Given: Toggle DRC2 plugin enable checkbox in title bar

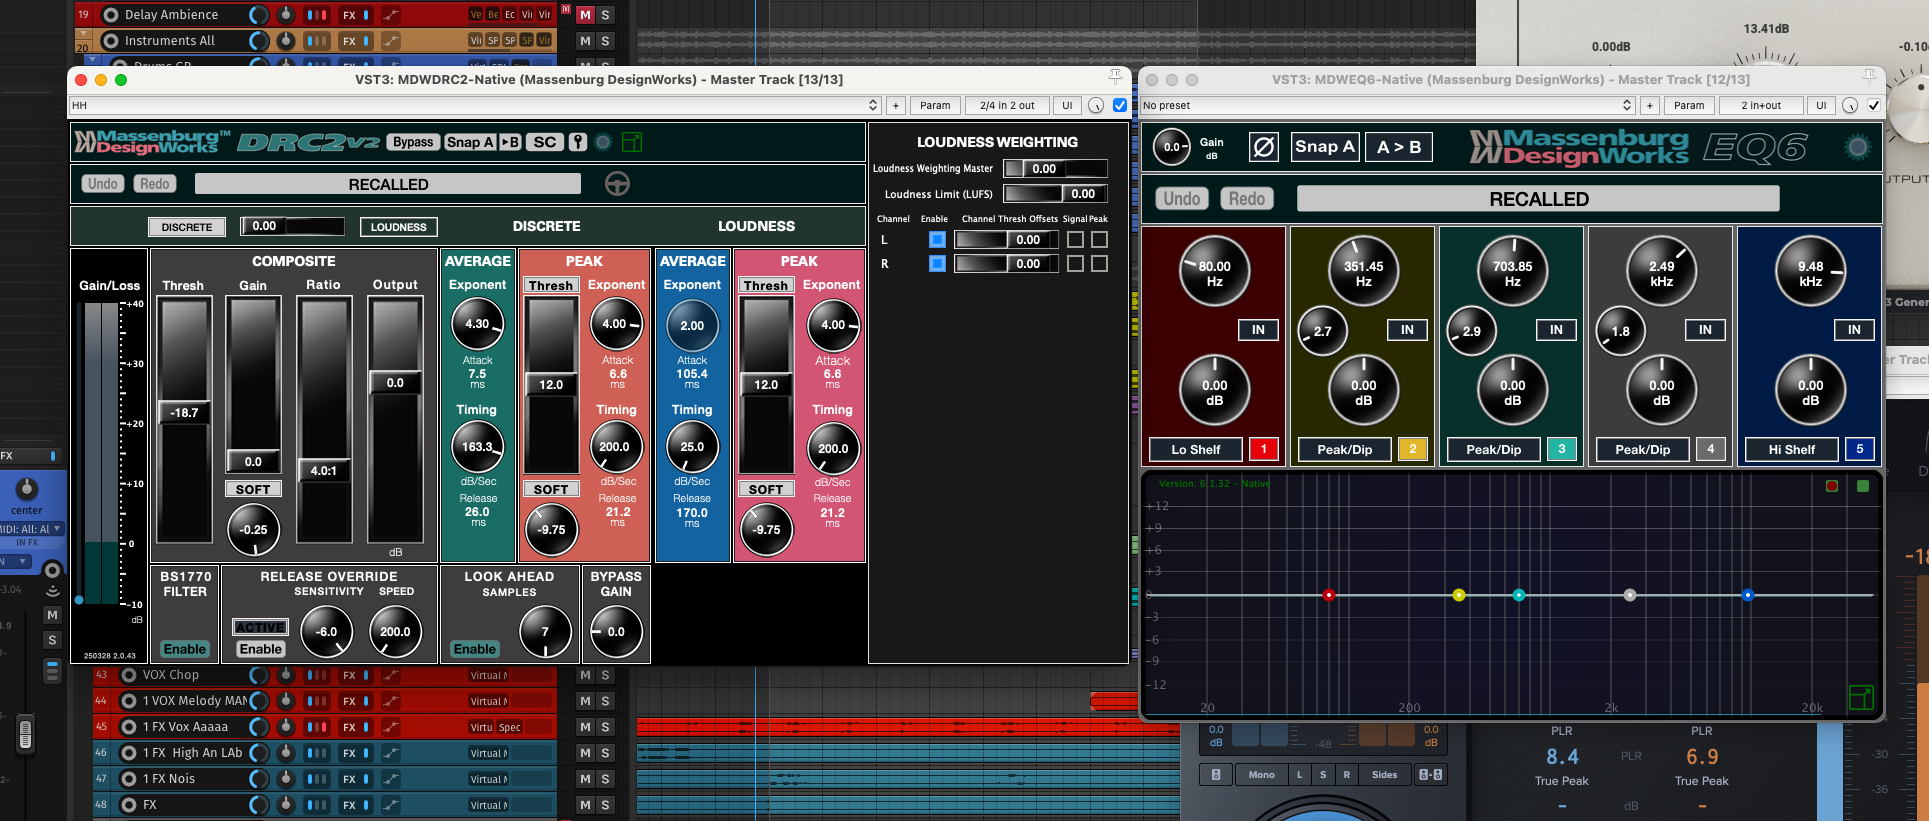Looking at the screenshot, I should point(1120,105).
